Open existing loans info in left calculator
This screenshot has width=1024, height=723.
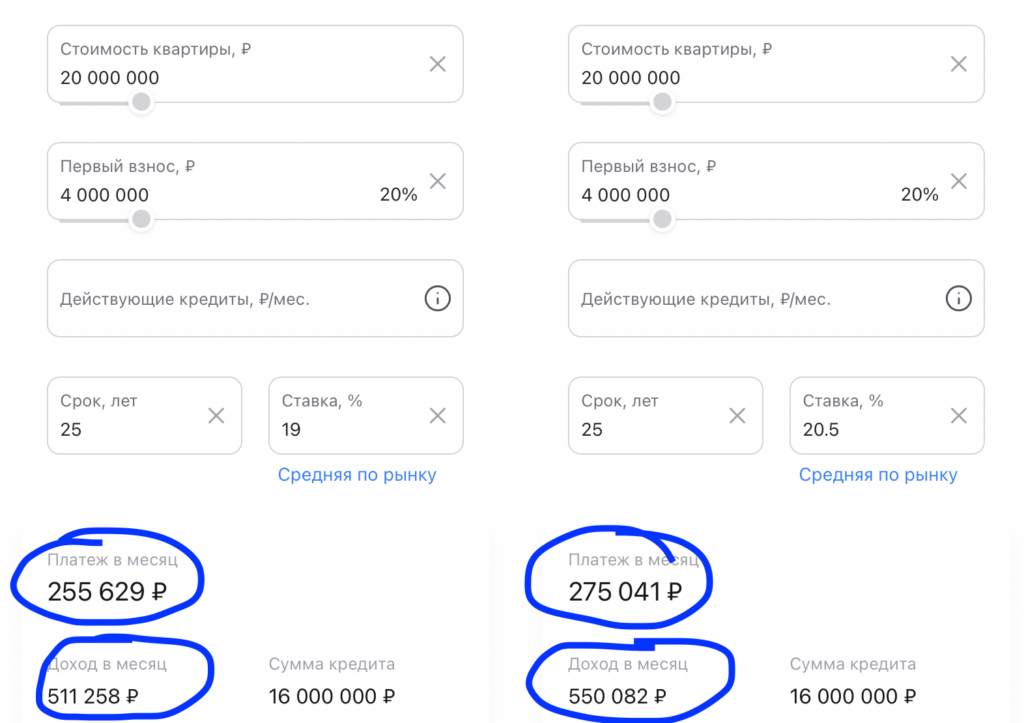click(437, 298)
